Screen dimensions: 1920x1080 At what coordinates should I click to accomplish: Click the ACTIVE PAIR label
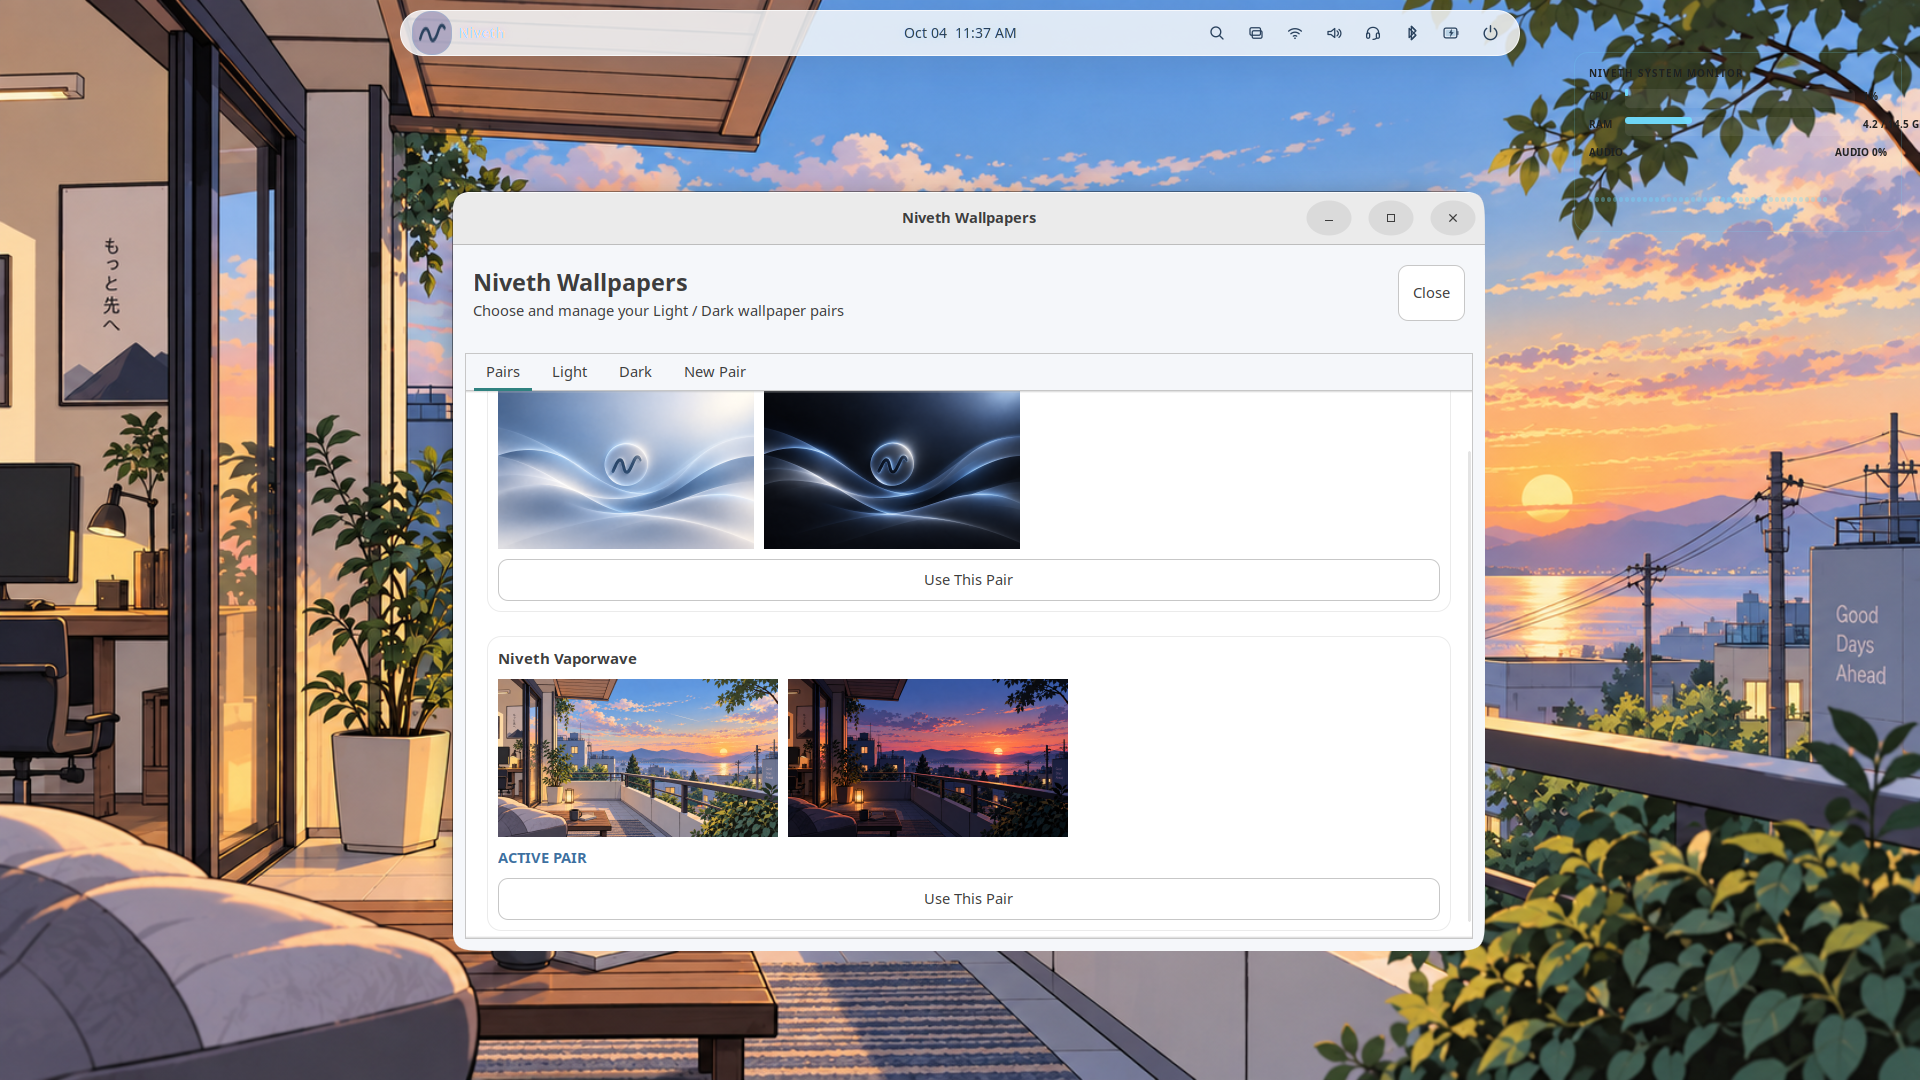tap(542, 858)
